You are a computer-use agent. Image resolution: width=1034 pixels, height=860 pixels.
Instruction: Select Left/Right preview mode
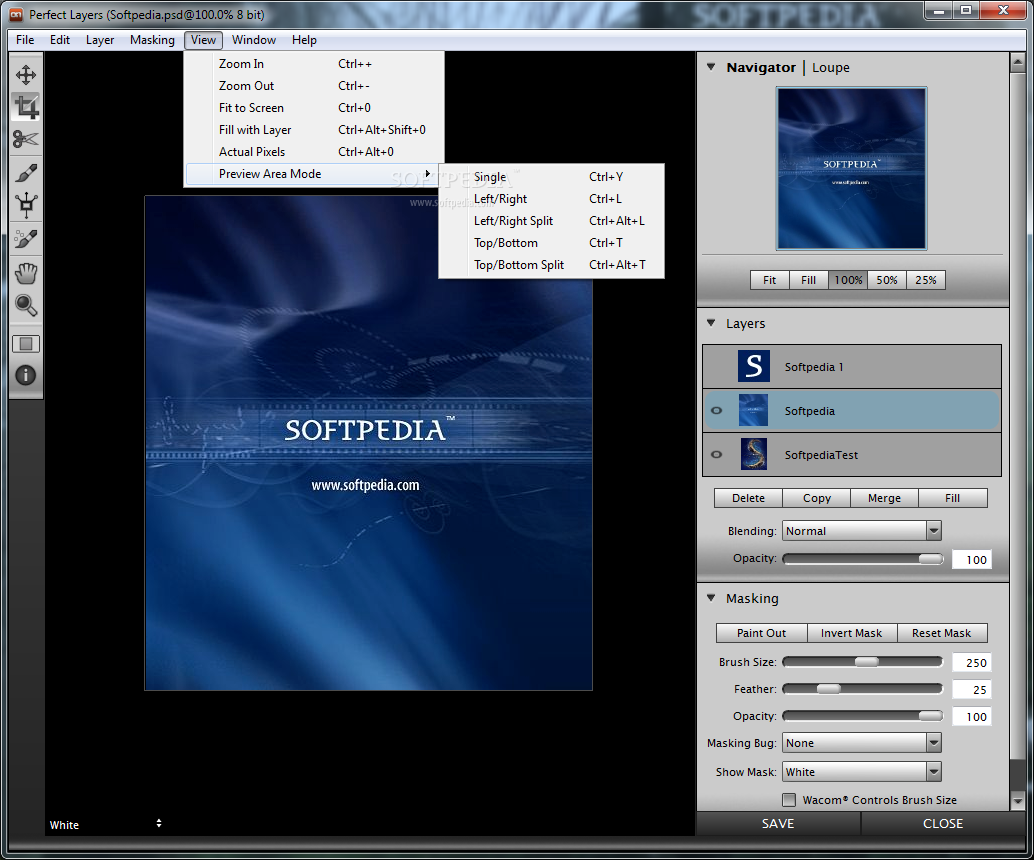tap(551, 199)
